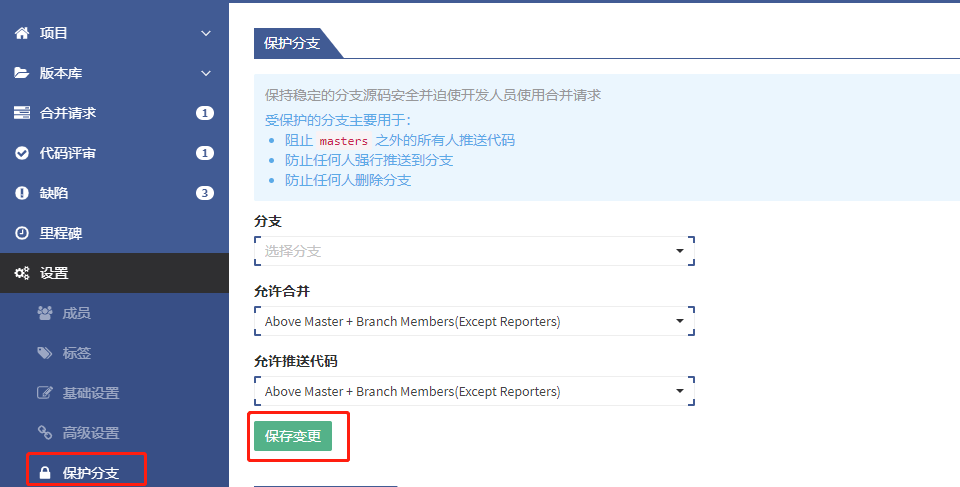
Task: Click the clock icon beside 里程碑
Action: pyautogui.click(x=22, y=233)
